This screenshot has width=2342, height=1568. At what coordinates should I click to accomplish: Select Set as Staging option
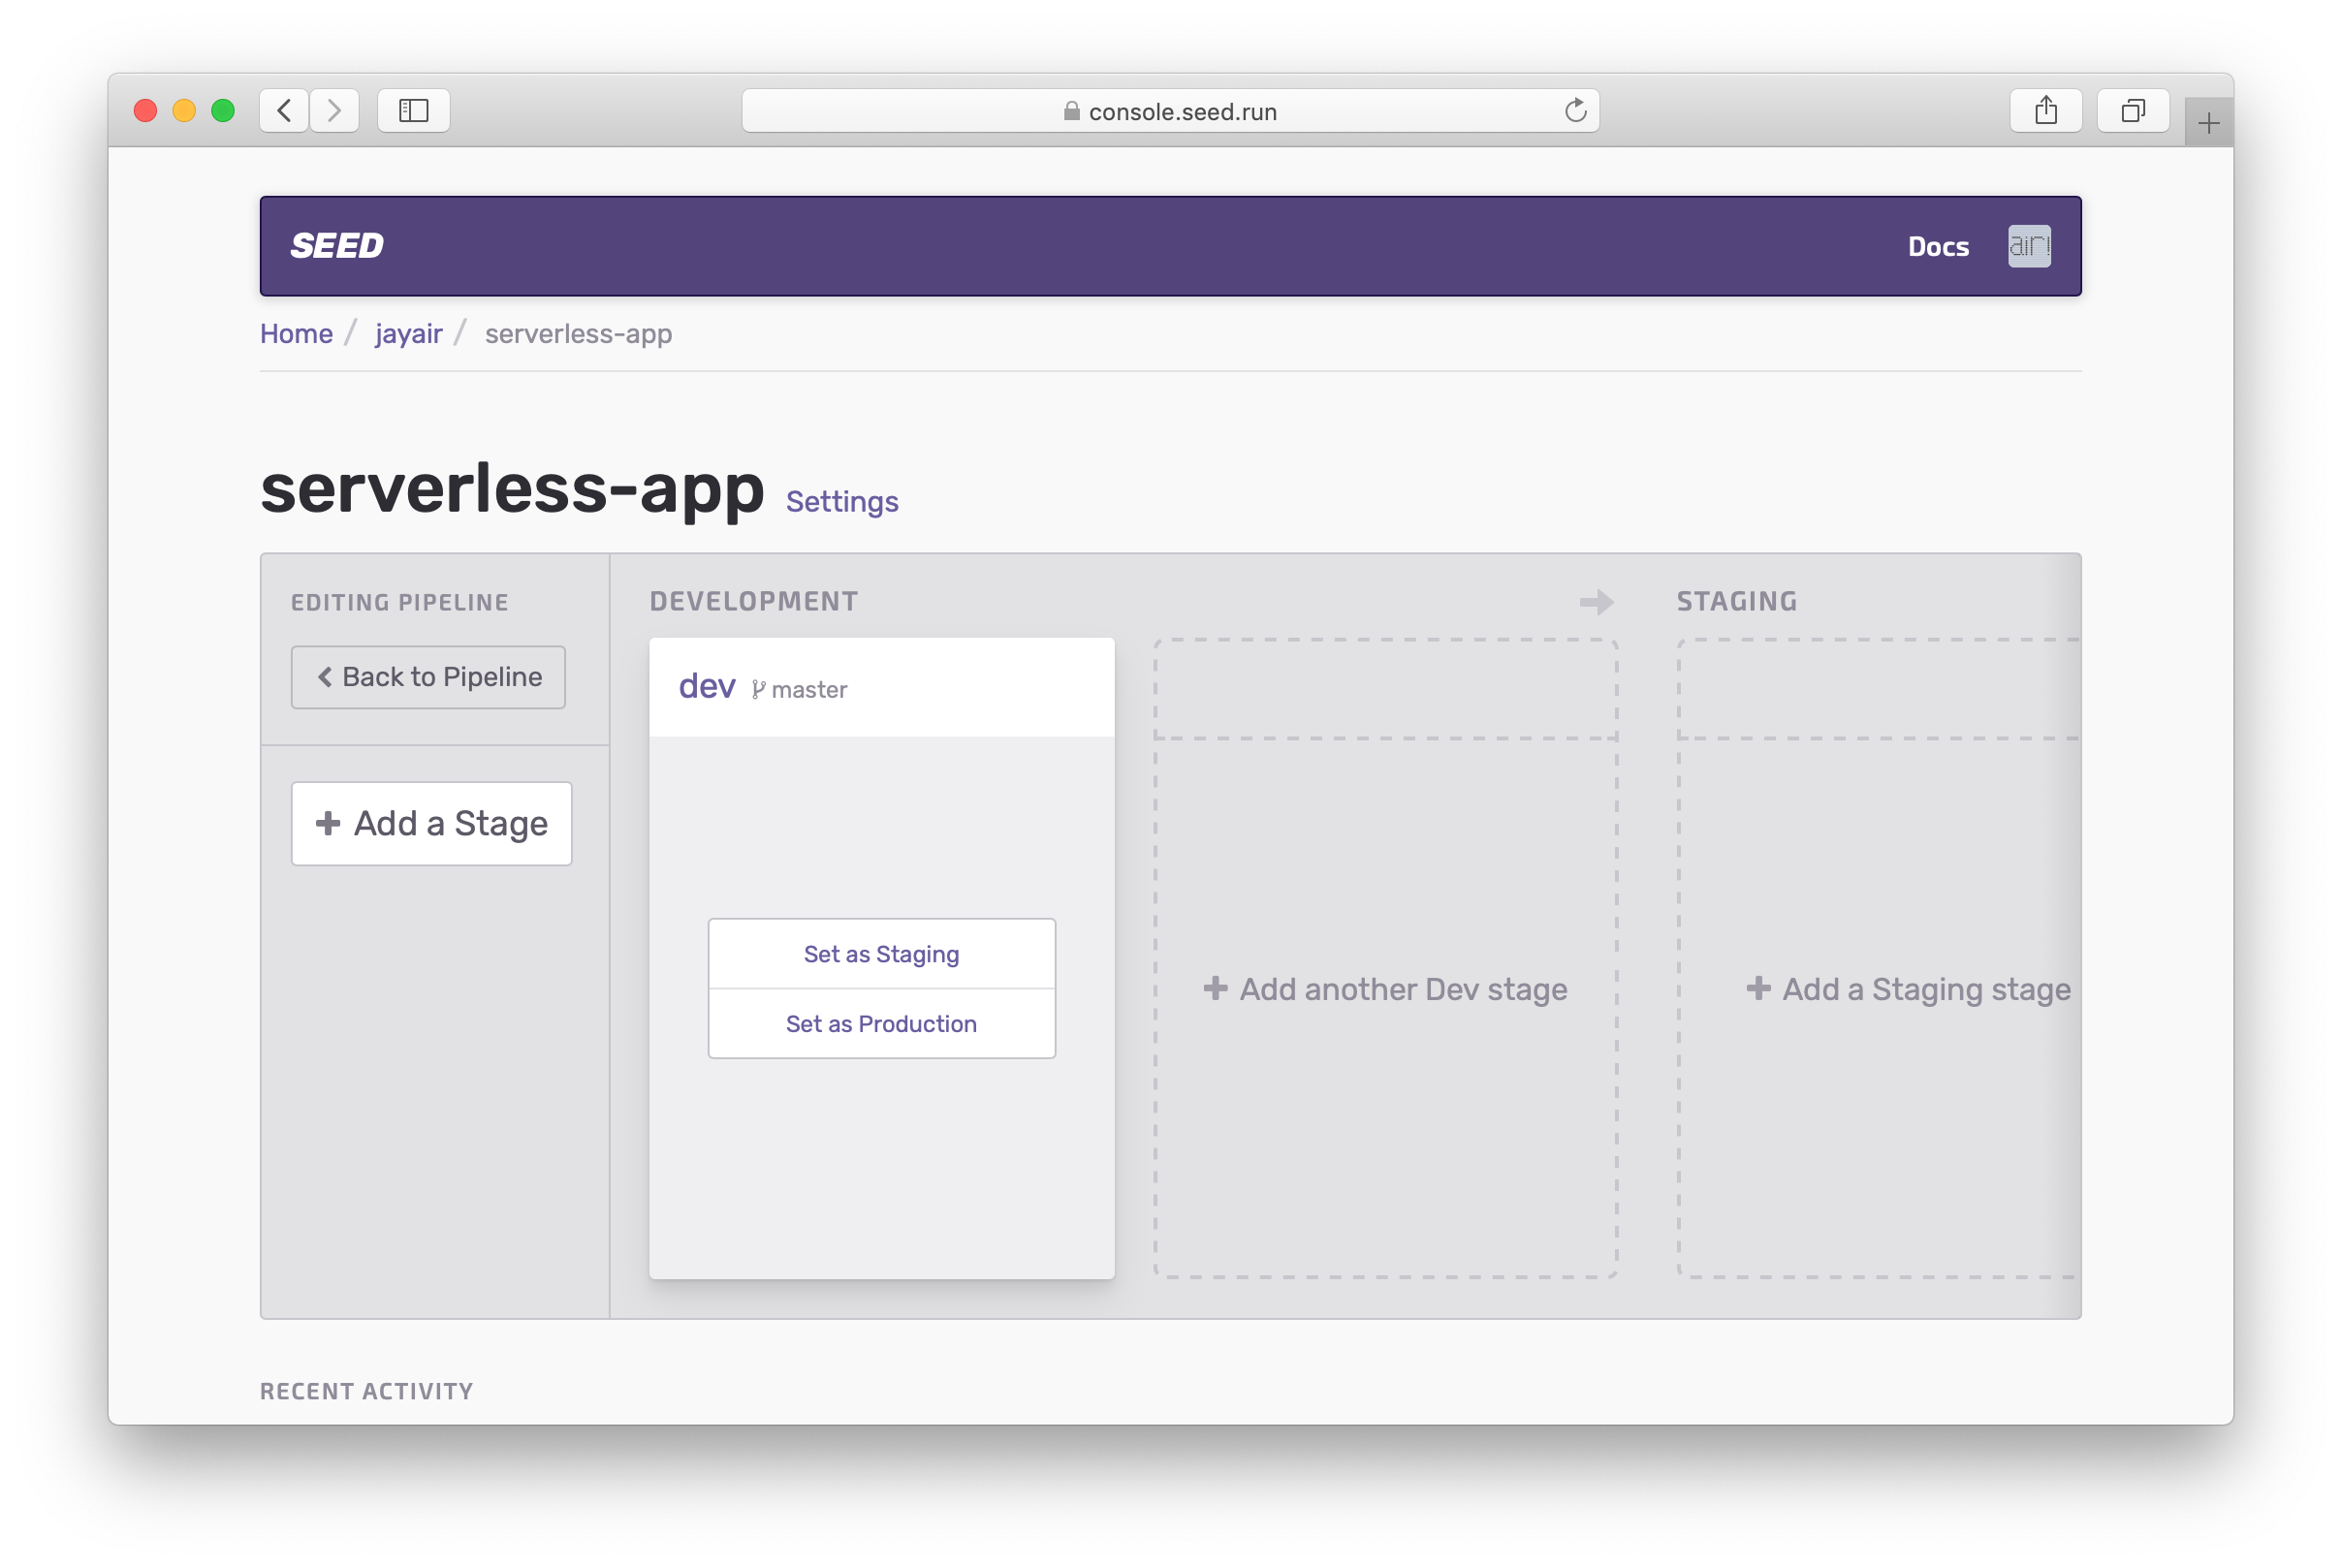(880, 952)
